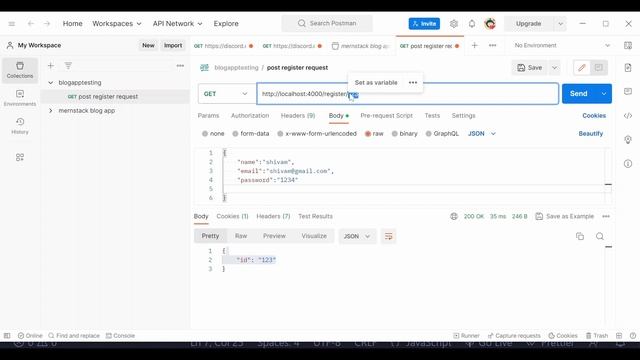Click the Beautify link

pos(591,133)
